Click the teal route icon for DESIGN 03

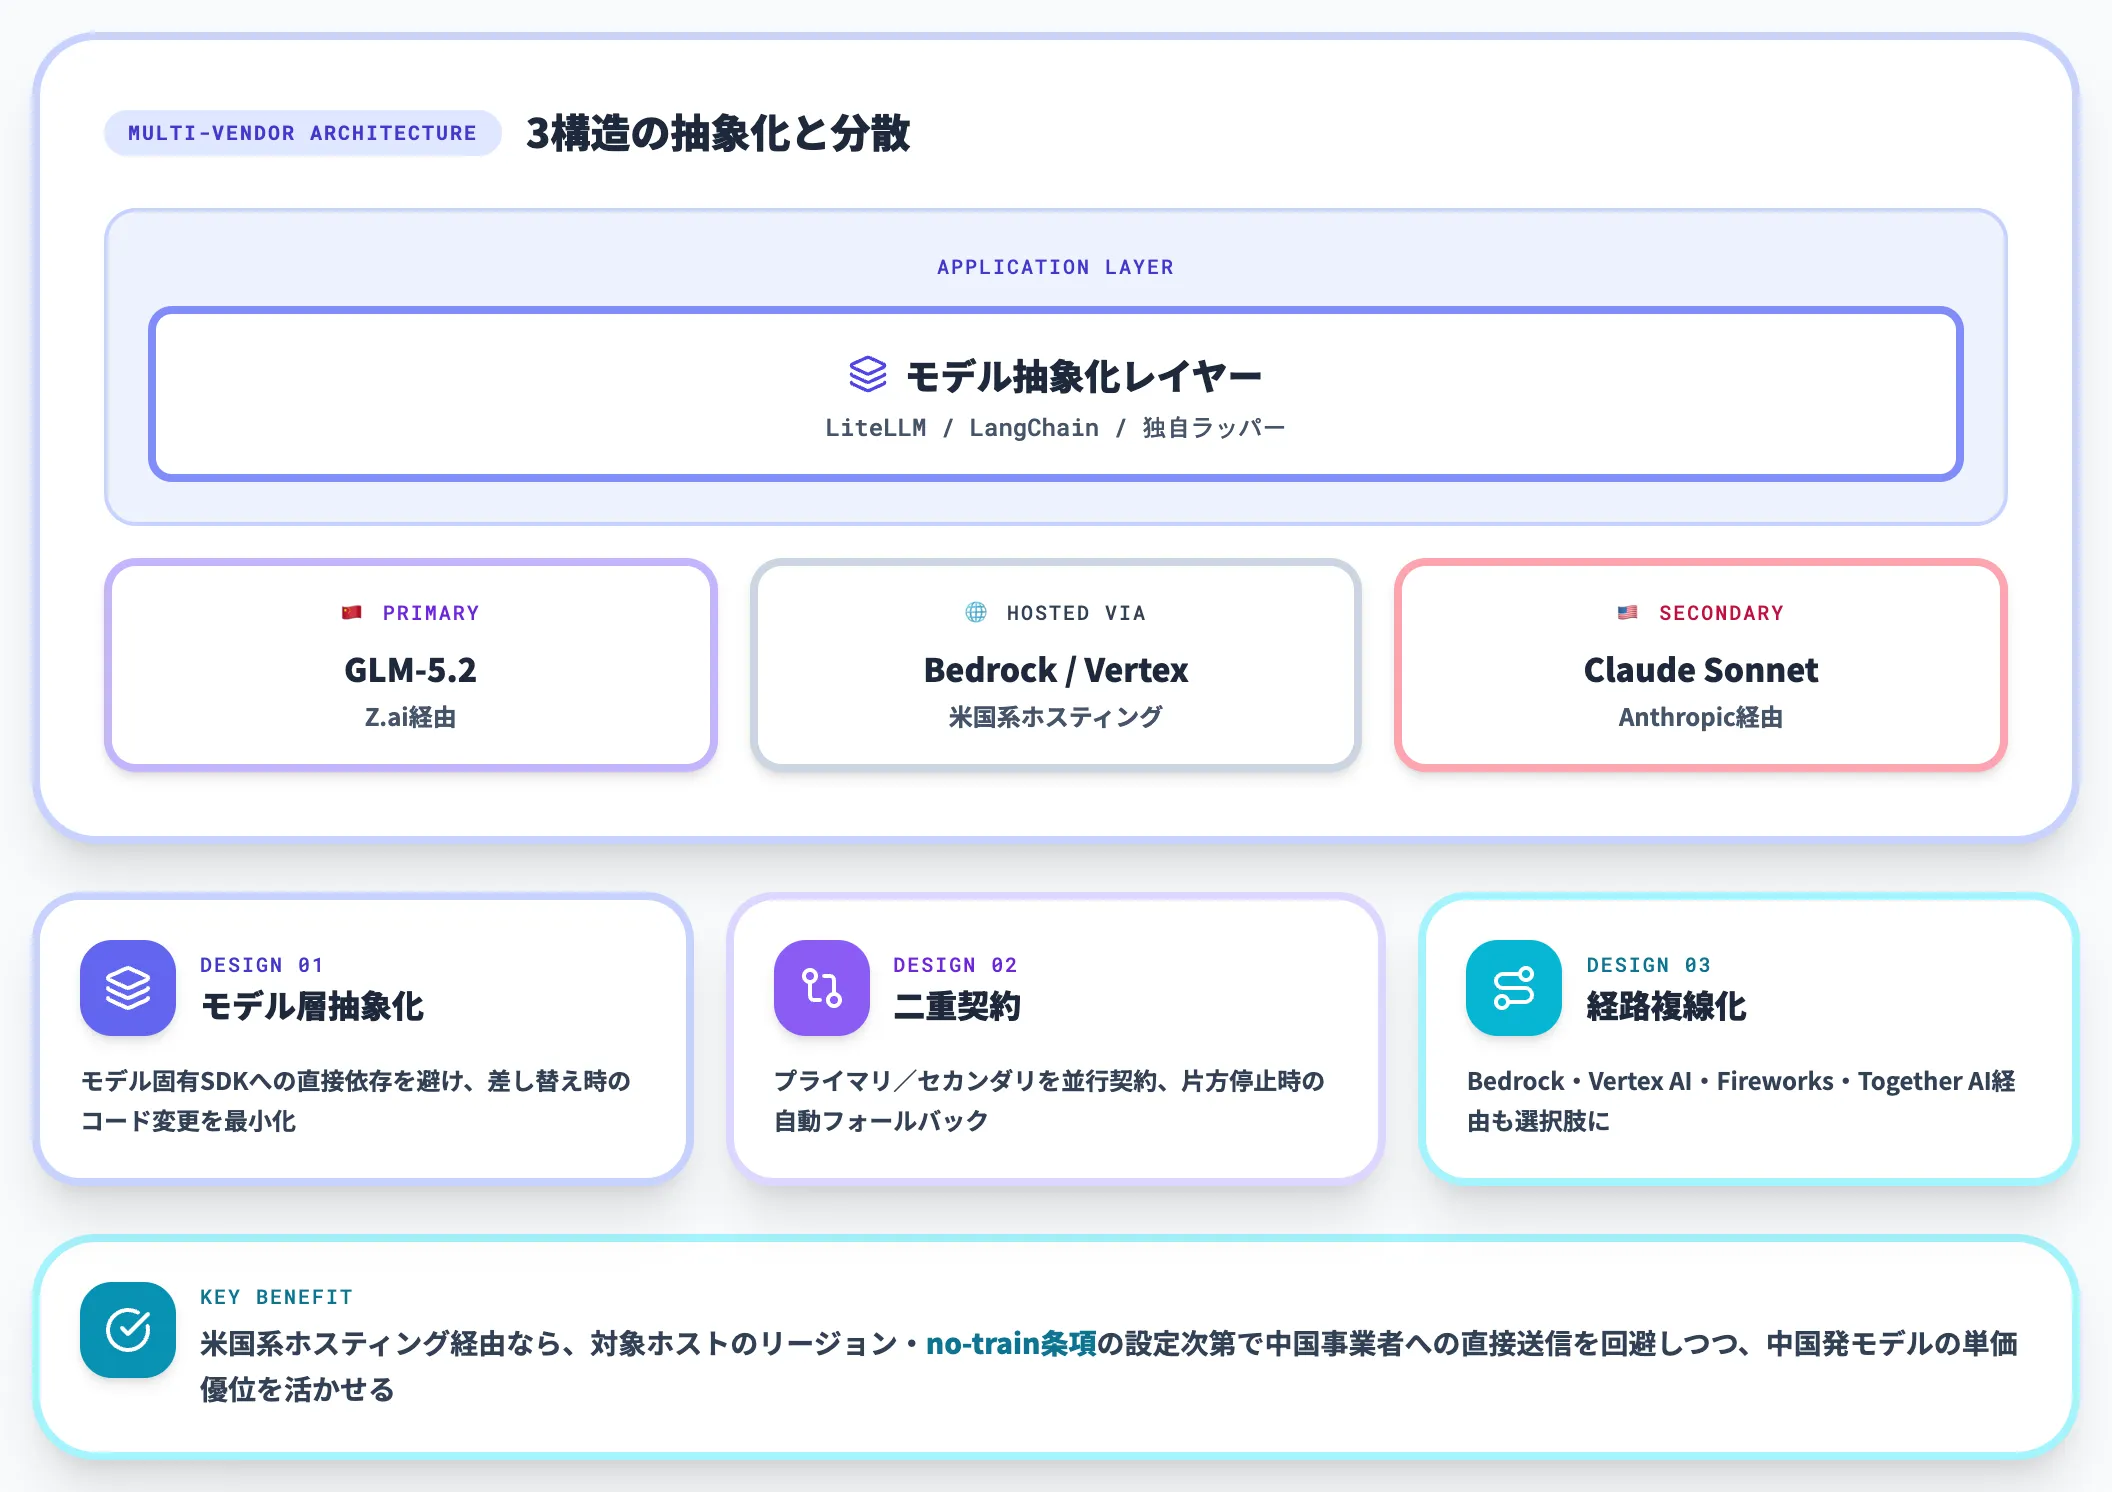pyautogui.click(x=1514, y=988)
